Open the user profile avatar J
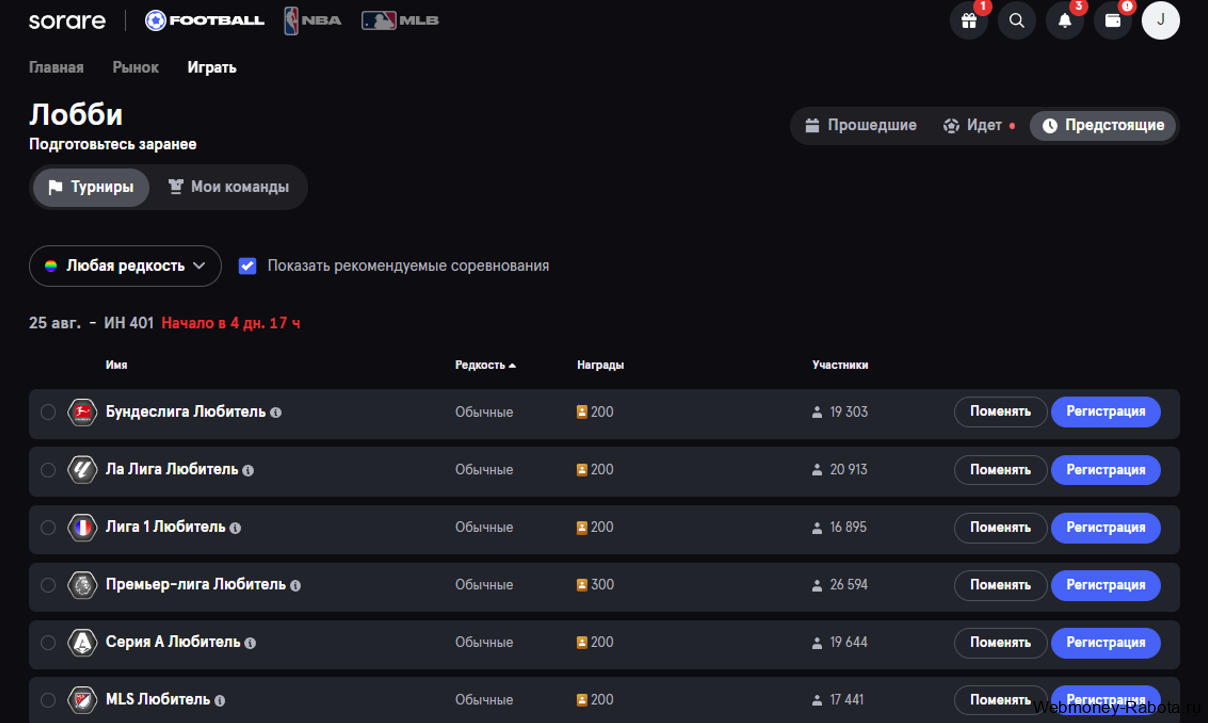Screen dimensions: 1208x723 [x=1161, y=20]
